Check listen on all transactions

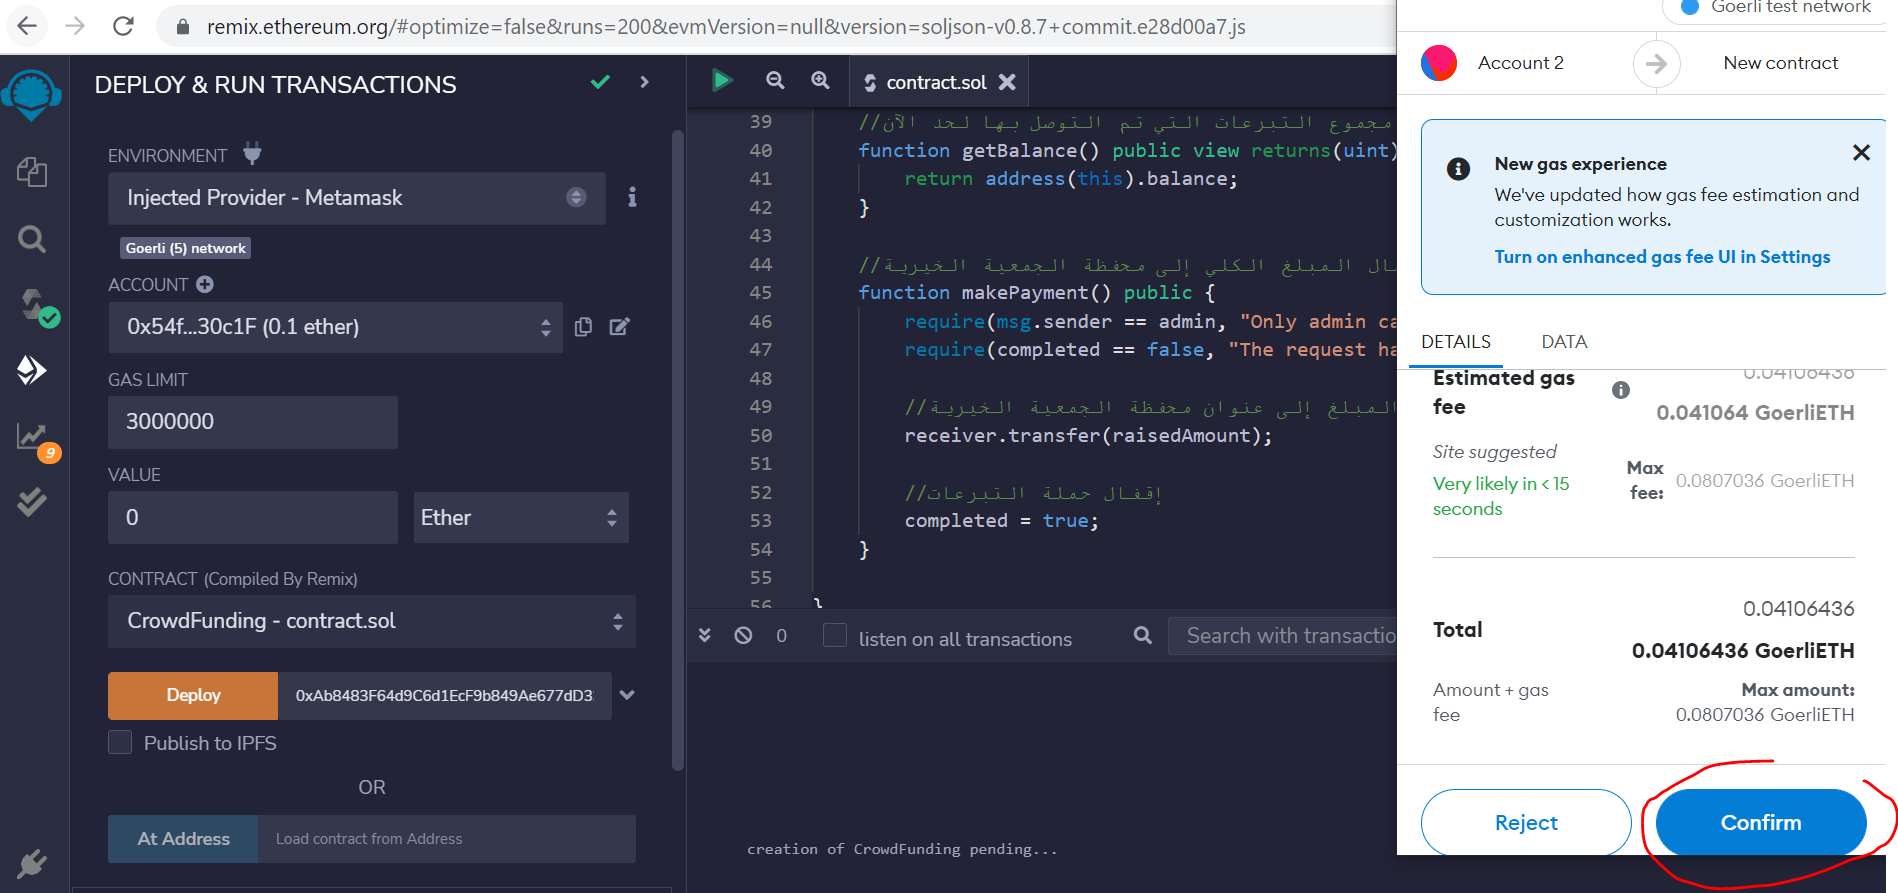(835, 636)
